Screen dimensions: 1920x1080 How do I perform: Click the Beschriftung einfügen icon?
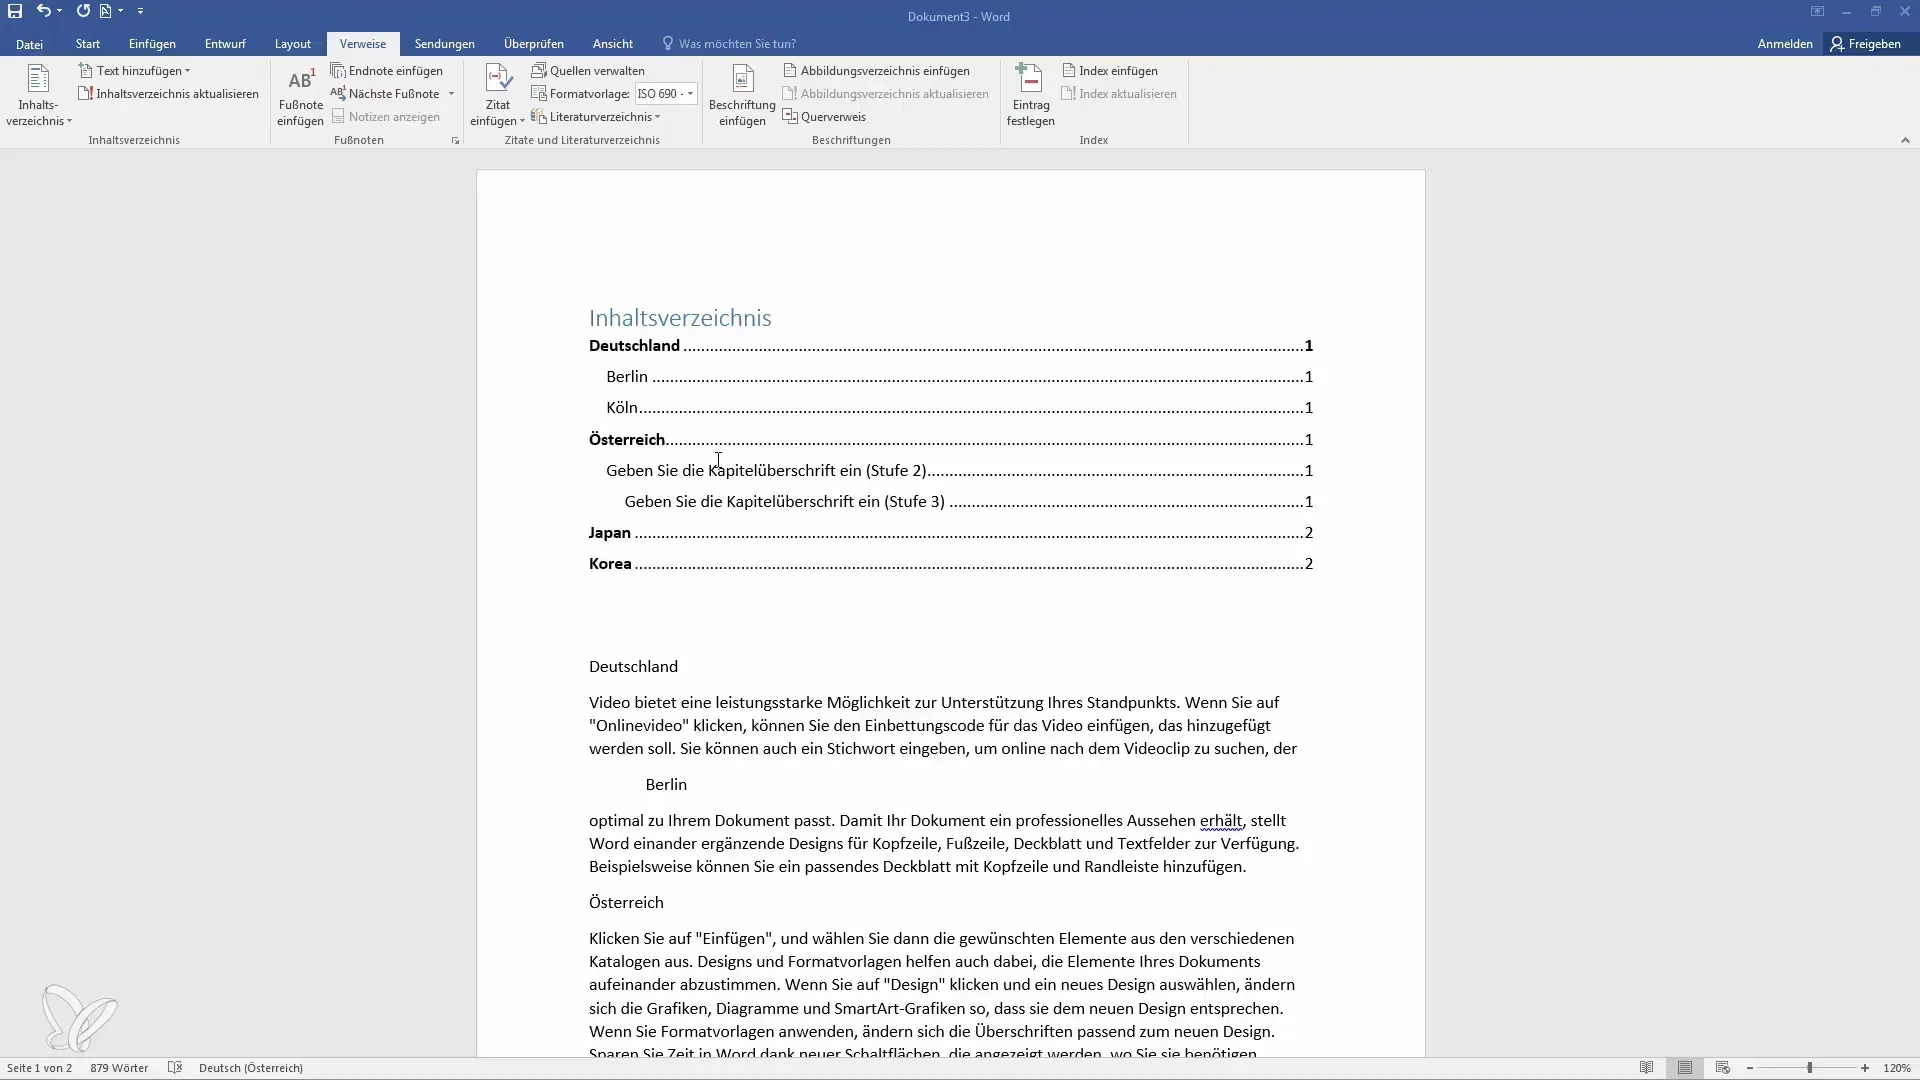tap(742, 96)
